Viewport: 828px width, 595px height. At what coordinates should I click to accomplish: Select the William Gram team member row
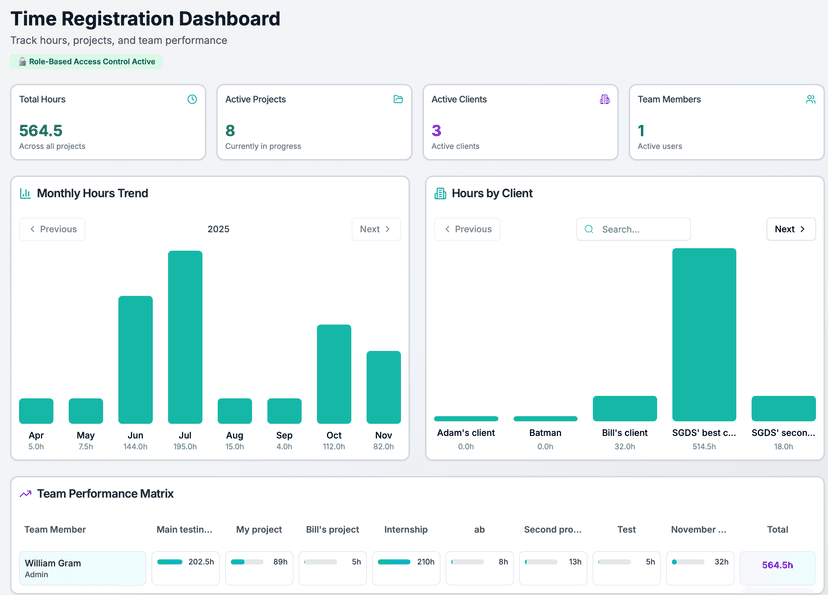pyautogui.click(x=82, y=566)
